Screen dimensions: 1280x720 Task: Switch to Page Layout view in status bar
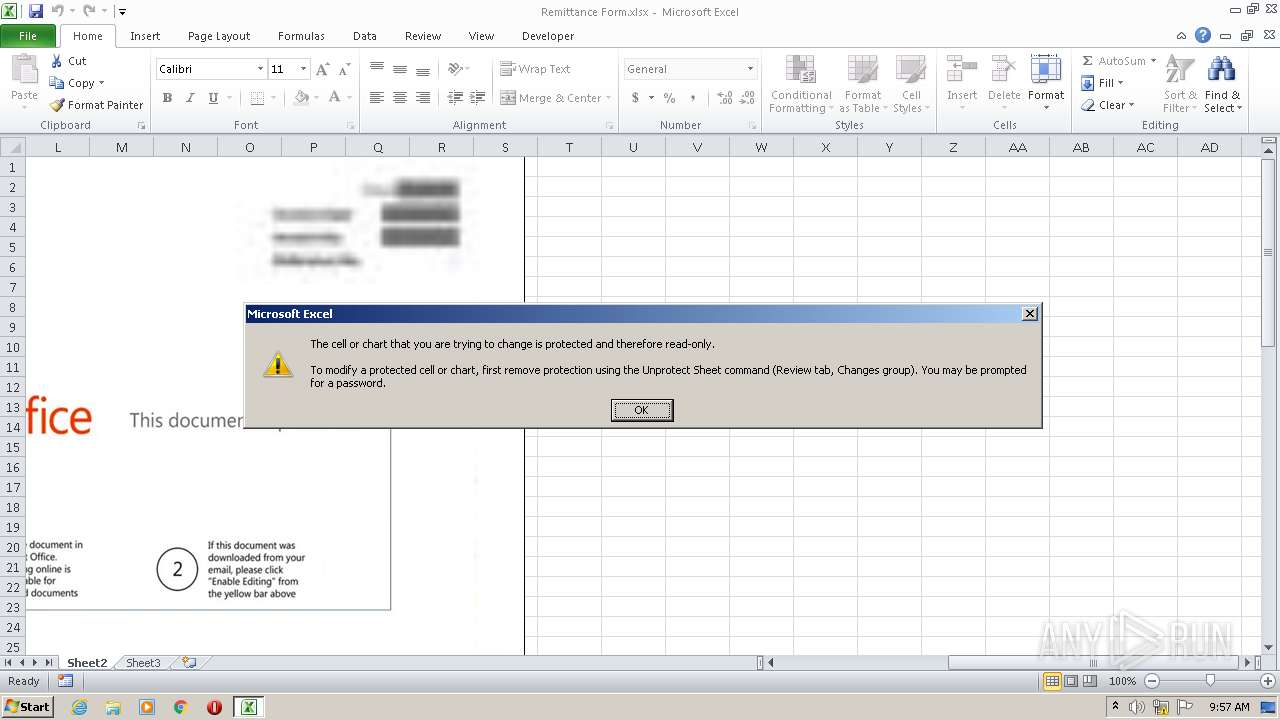pyautogui.click(x=1071, y=681)
